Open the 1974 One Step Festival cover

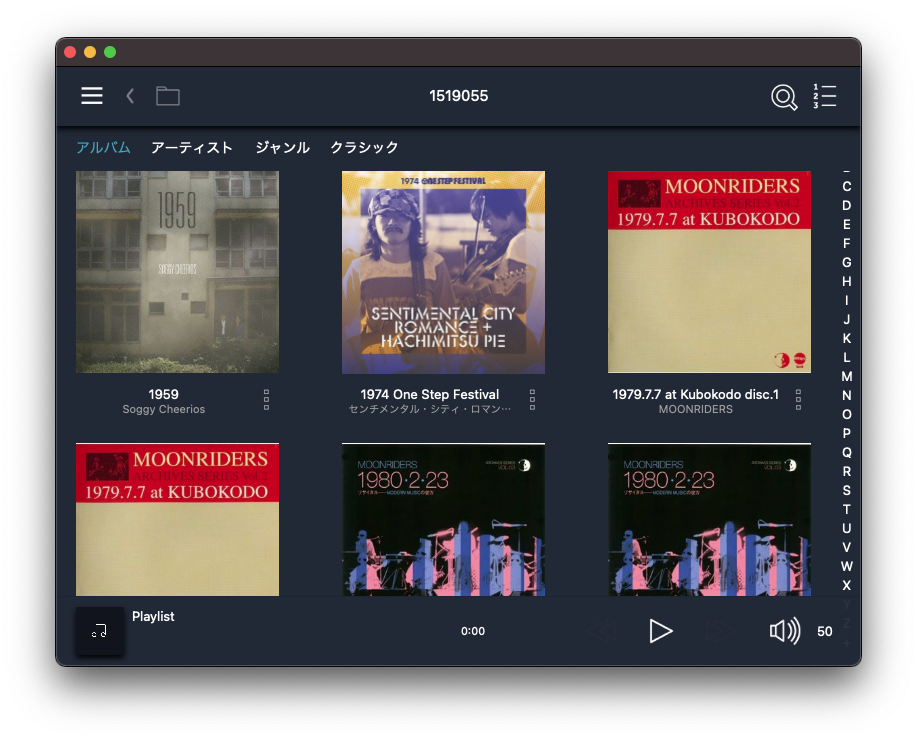point(443,272)
